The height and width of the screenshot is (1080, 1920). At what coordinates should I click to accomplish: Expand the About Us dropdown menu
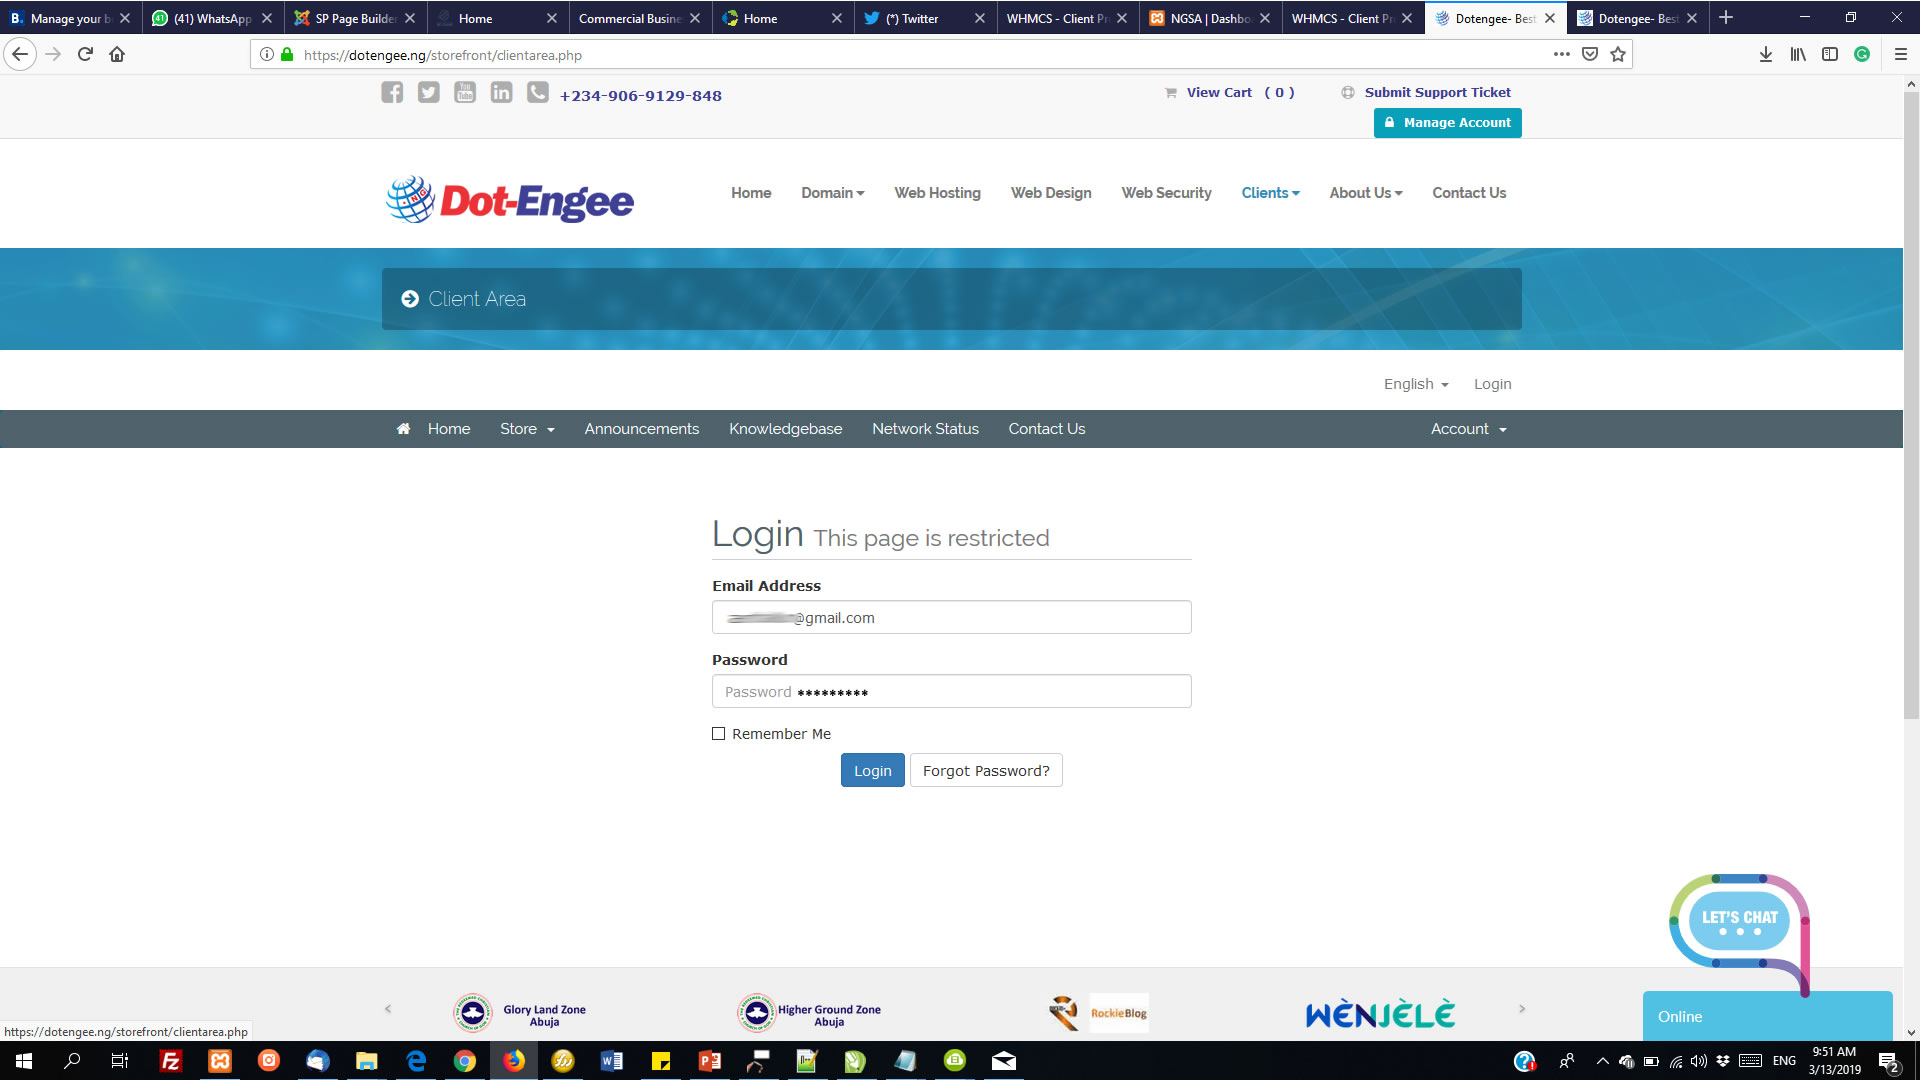coord(1365,193)
